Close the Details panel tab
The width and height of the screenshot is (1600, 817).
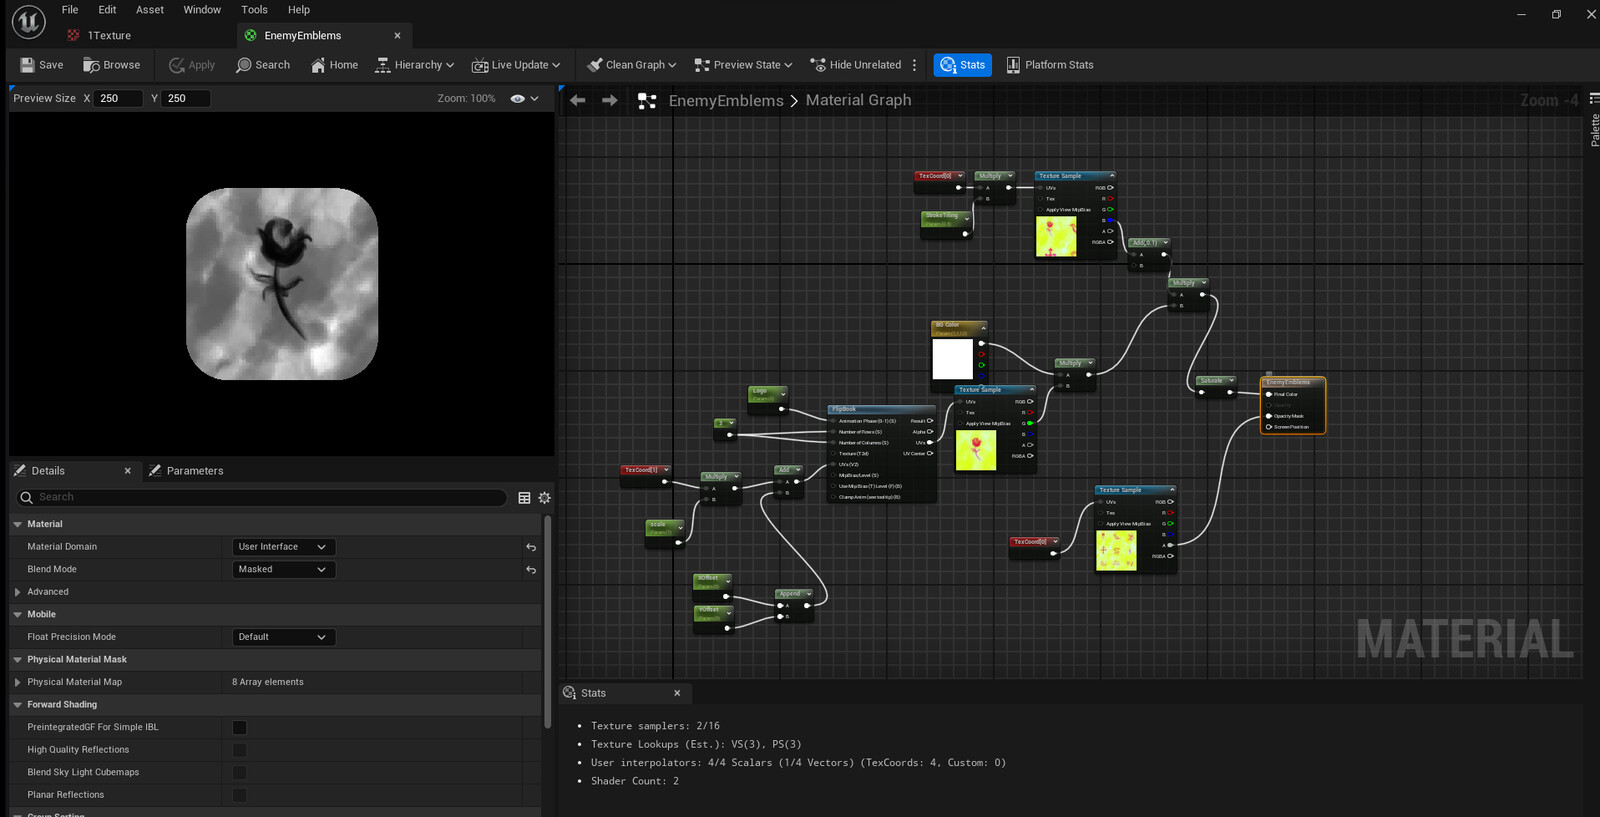pyautogui.click(x=127, y=471)
